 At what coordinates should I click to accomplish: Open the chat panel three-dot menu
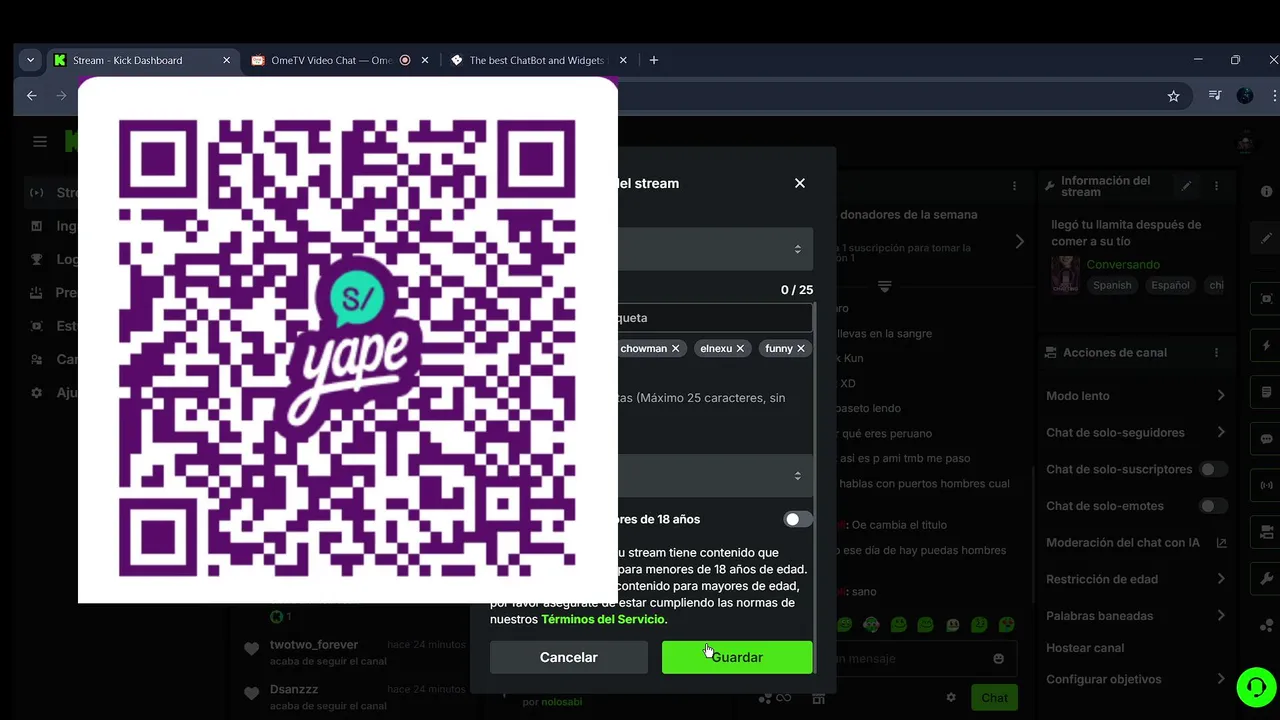[x=1014, y=186]
